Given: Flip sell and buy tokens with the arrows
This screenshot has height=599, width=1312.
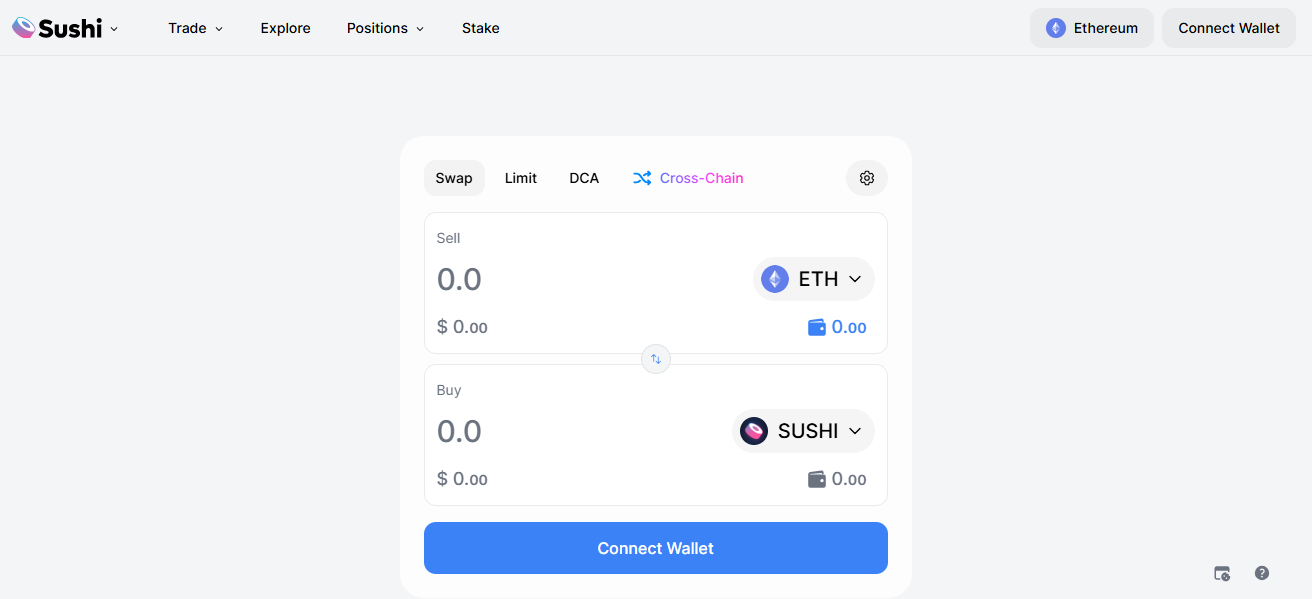Looking at the screenshot, I should coord(656,359).
